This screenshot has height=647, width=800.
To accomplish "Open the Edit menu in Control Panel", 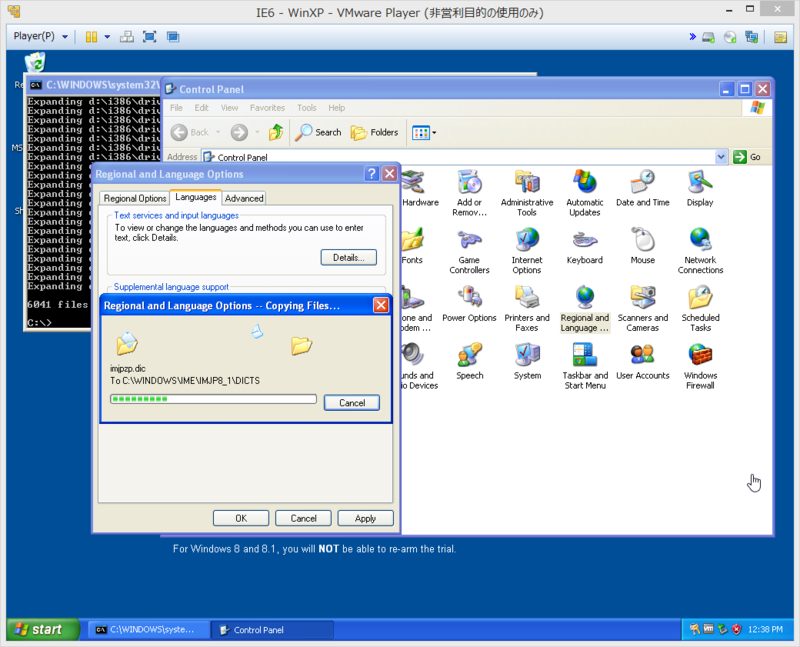I will tap(201, 108).
